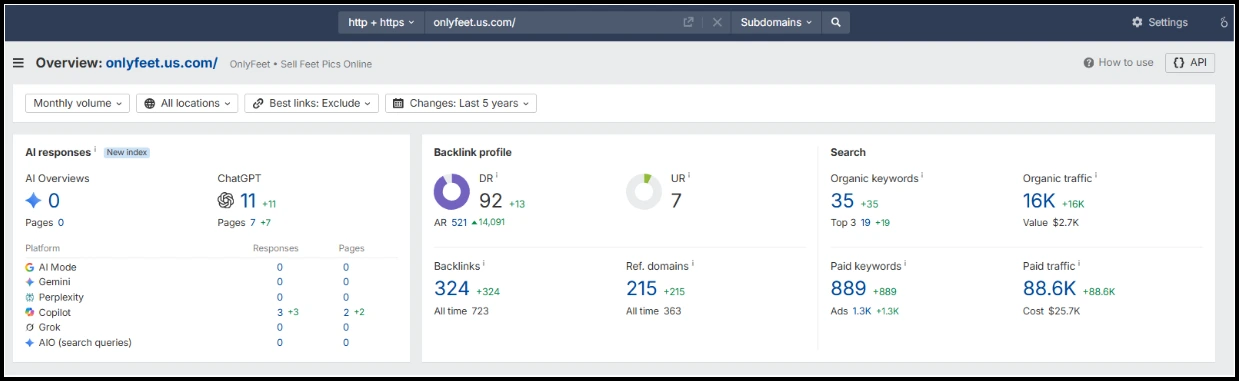This screenshot has width=1239, height=381.
Task: Click the AI Overviews Pages value 0
Action: [x=61, y=223]
